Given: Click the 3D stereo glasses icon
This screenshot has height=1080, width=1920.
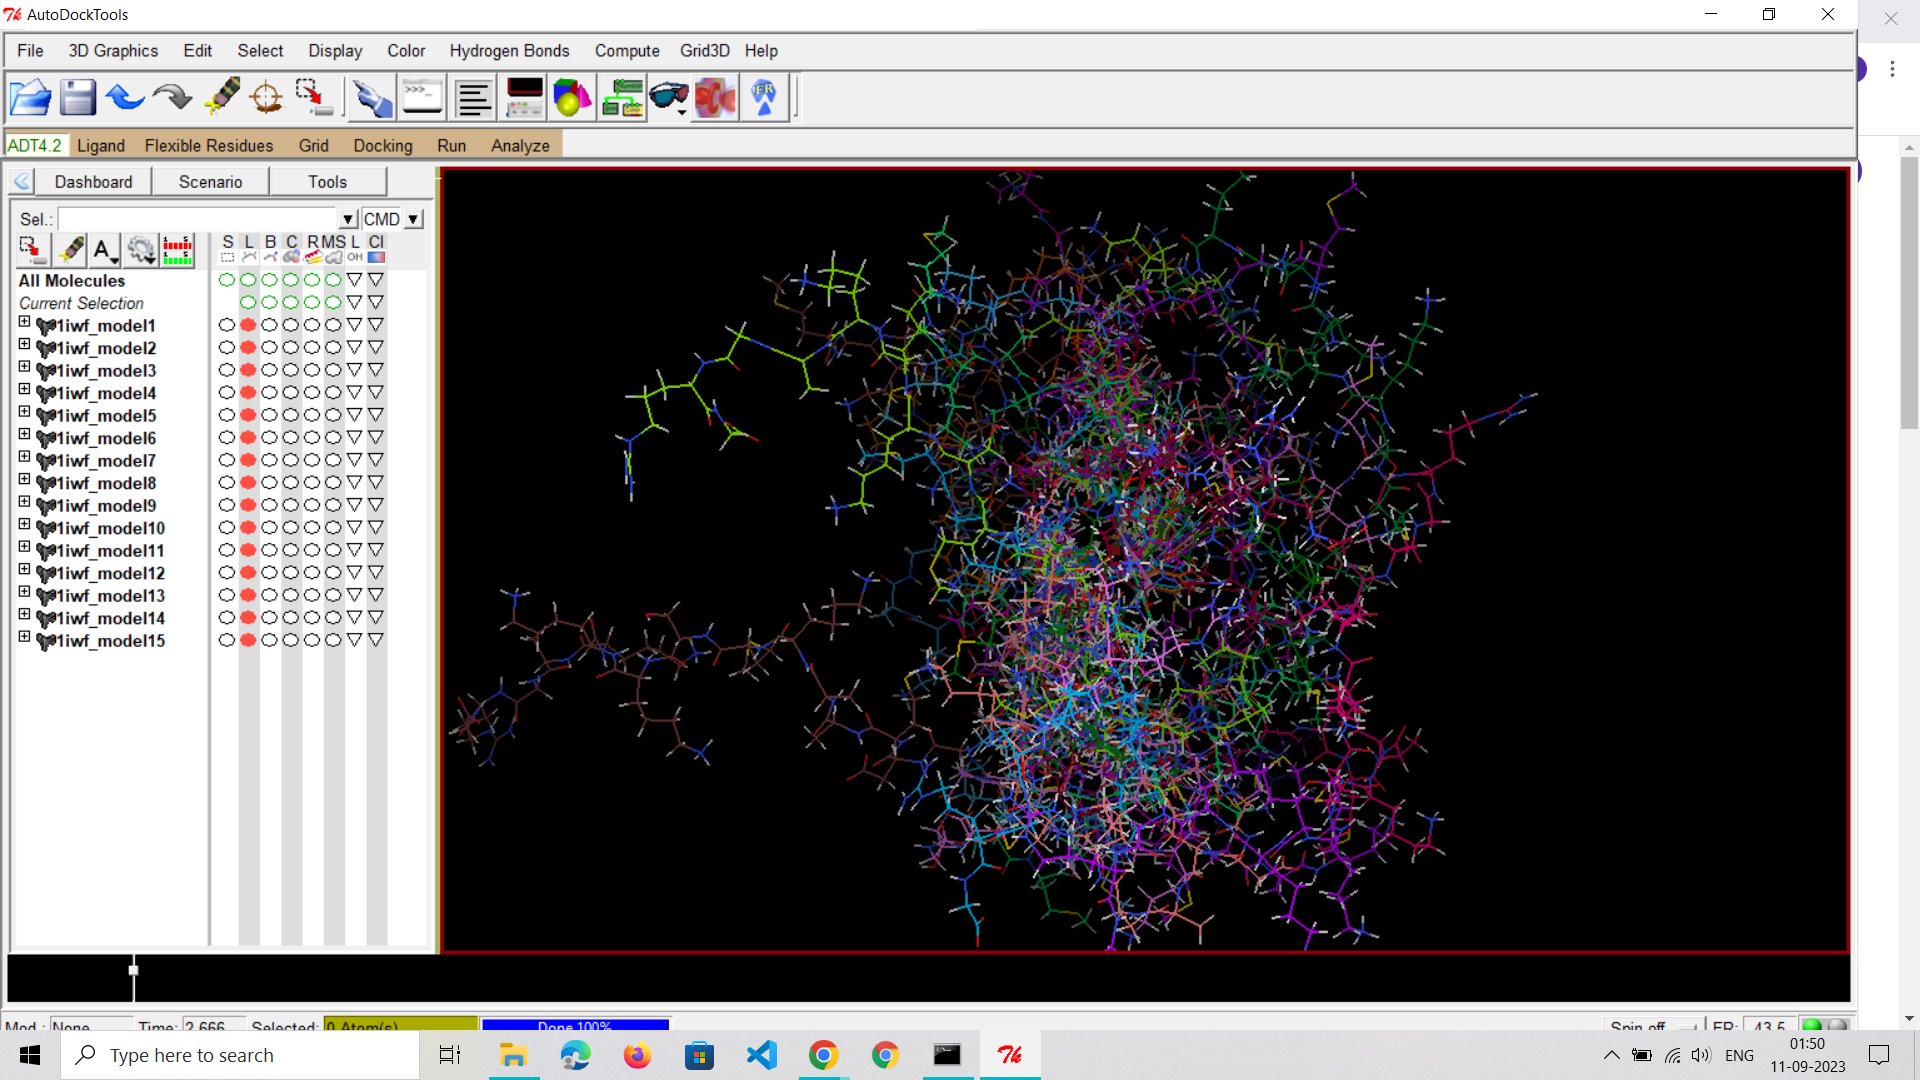Looking at the screenshot, I should [668, 98].
